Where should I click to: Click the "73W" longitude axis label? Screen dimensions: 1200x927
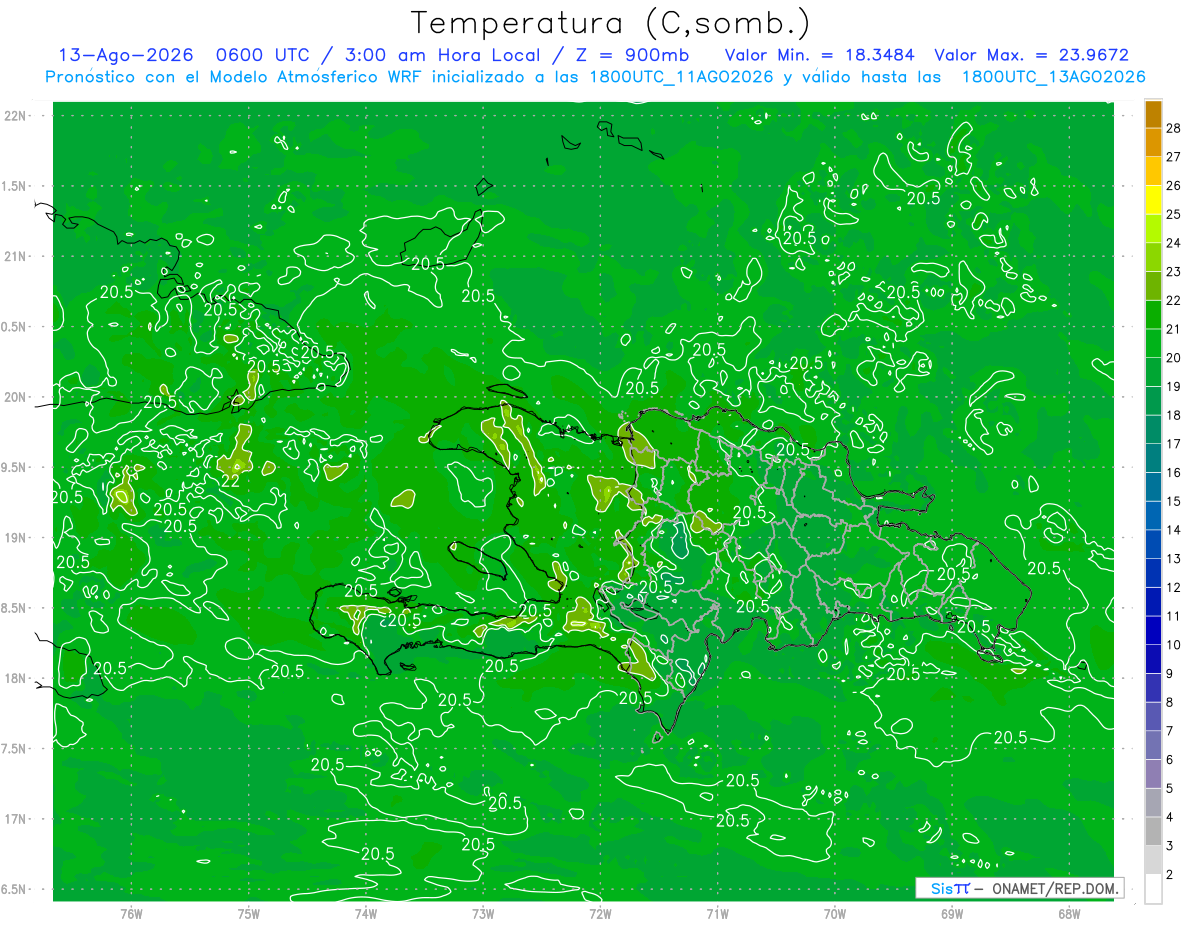(x=483, y=913)
